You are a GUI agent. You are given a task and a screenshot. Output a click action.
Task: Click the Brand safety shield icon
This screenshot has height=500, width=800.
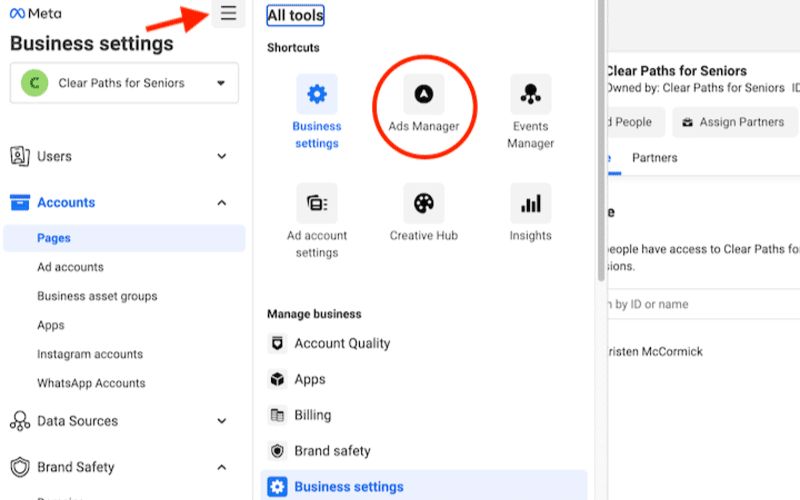[277, 451]
